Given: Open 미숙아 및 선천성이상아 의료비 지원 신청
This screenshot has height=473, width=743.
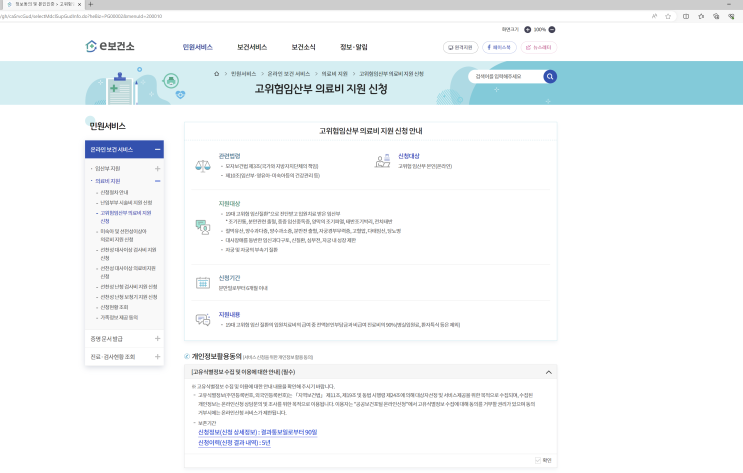Looking at the screenshot, I should tap(123, 236).
